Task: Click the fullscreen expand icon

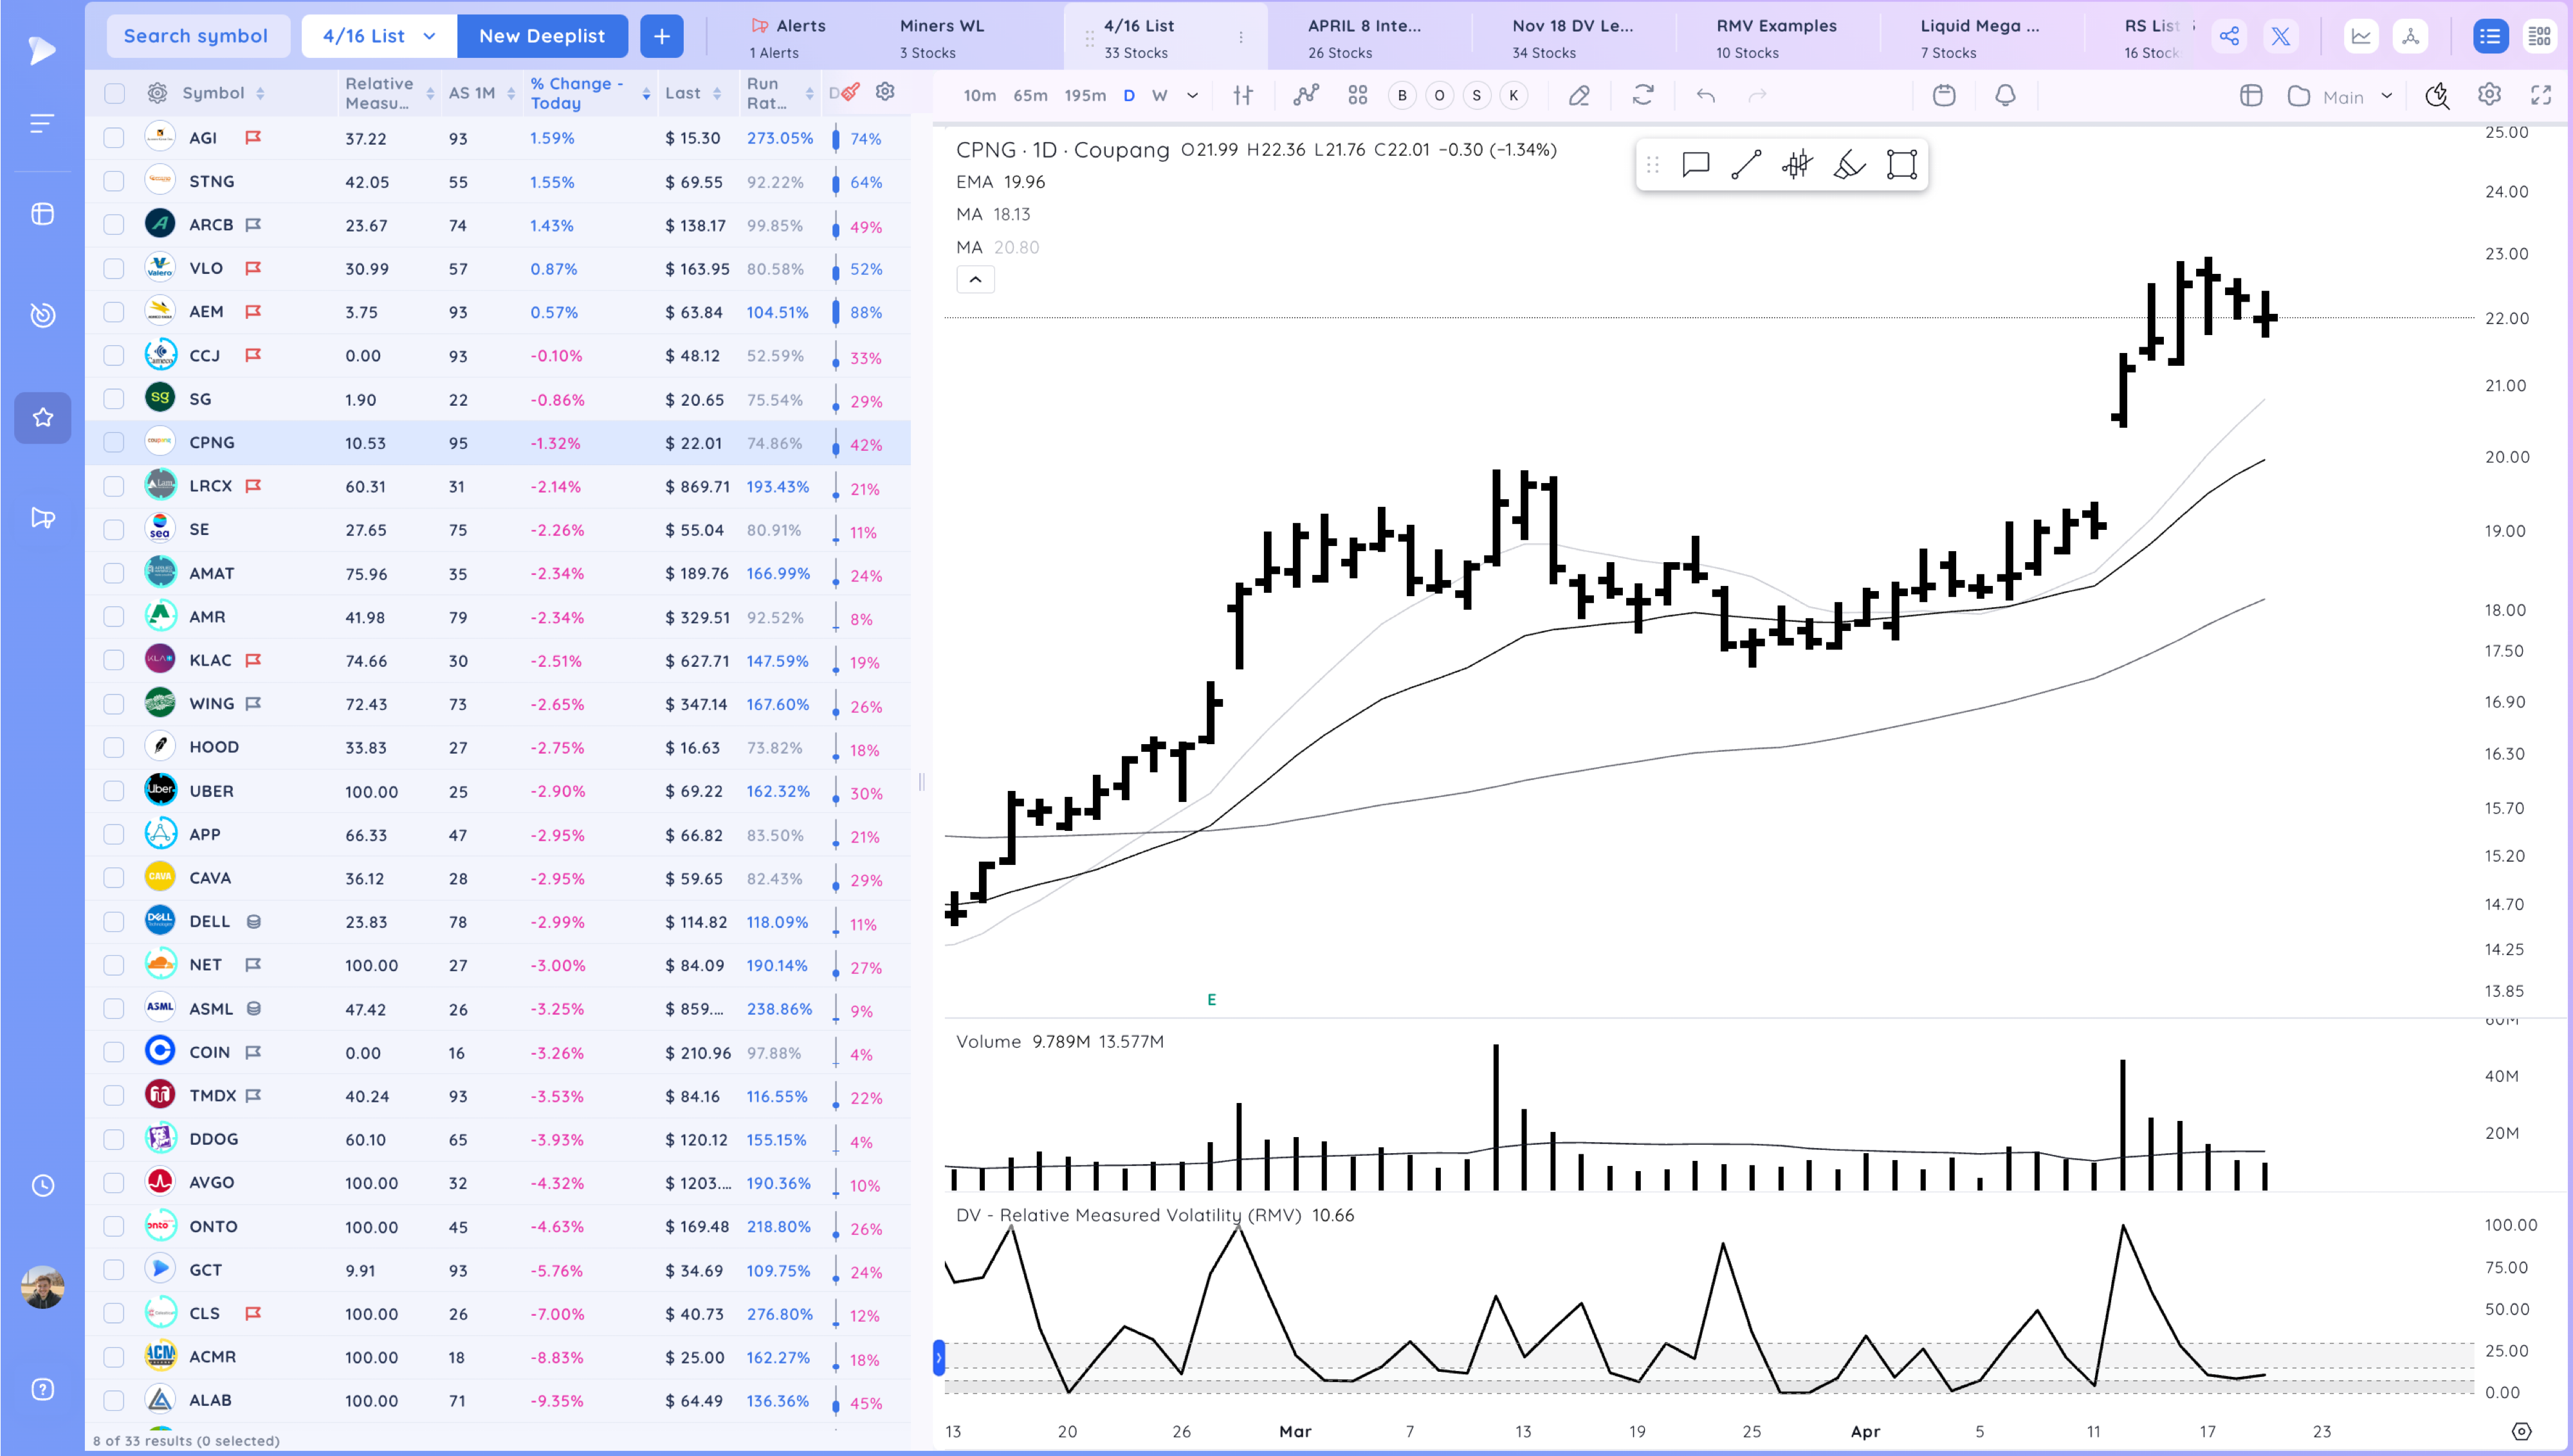Action: point(2541,95)
